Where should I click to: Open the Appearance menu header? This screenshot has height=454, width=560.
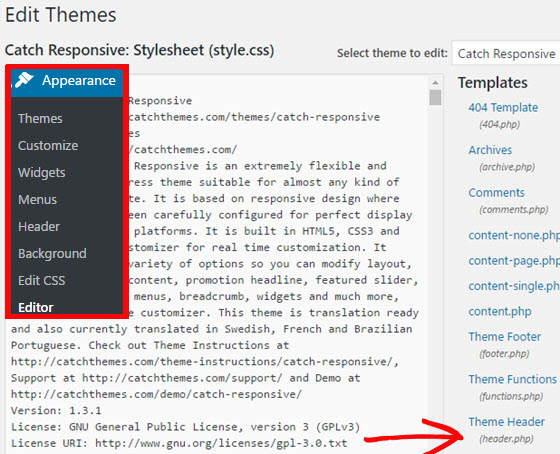click(67, 83)
